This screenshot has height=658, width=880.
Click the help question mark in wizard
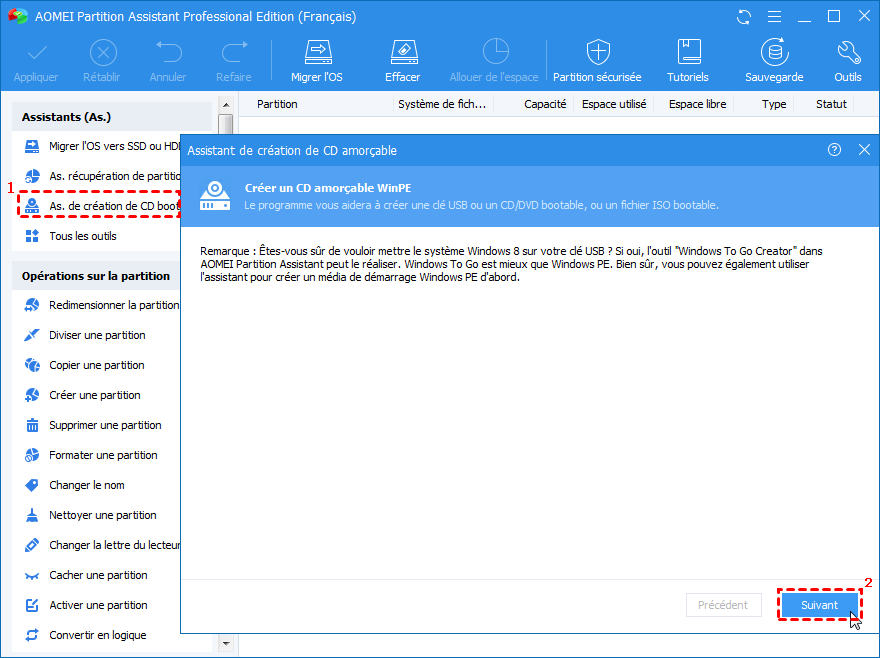[834, 149]
